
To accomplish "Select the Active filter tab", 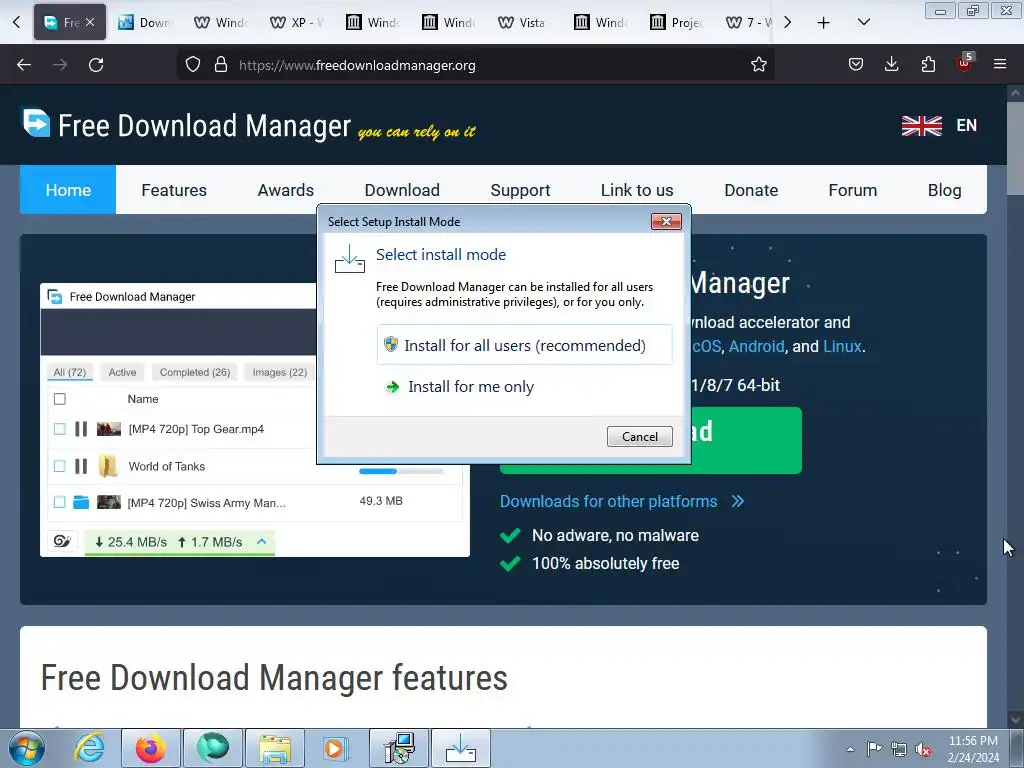I will coord(122,372).
